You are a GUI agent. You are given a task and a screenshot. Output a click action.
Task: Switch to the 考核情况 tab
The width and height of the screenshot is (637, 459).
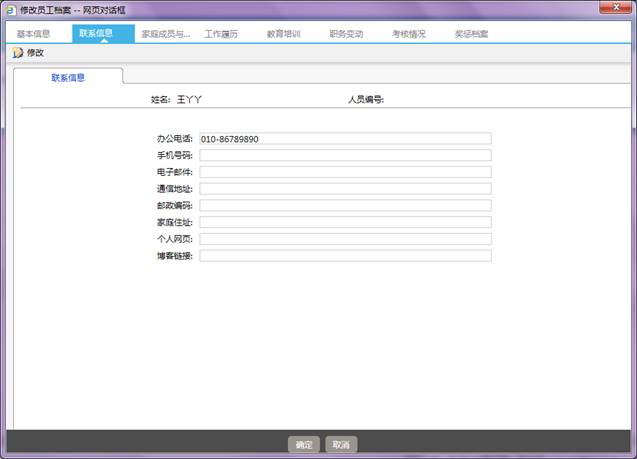click(408, 33)
